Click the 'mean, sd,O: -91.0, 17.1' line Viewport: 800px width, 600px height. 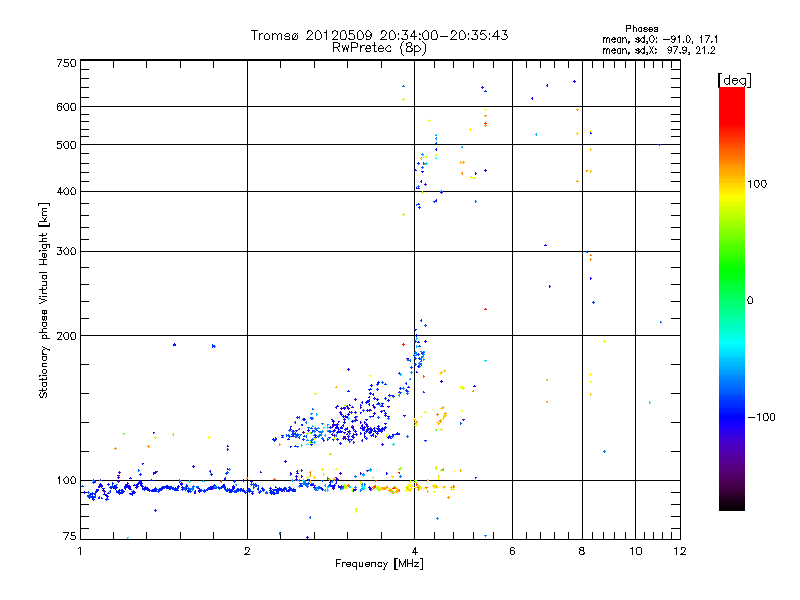click(660, 39)
